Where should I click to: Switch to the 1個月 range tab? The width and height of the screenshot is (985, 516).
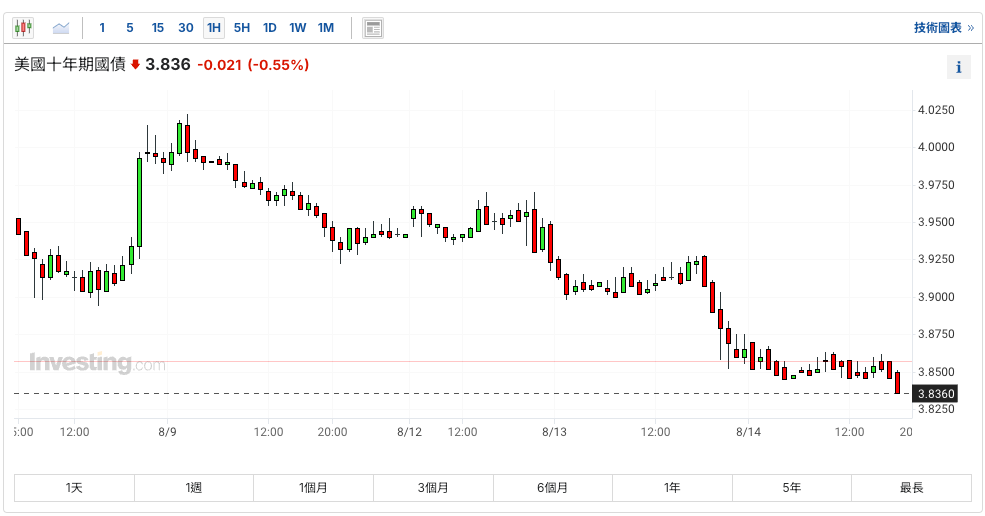click(313, 488)
